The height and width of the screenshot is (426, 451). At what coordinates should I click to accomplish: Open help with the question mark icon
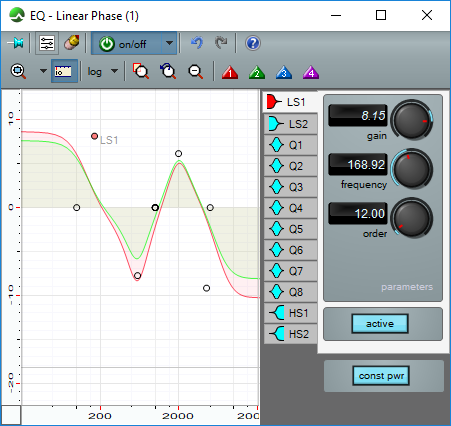253,43
